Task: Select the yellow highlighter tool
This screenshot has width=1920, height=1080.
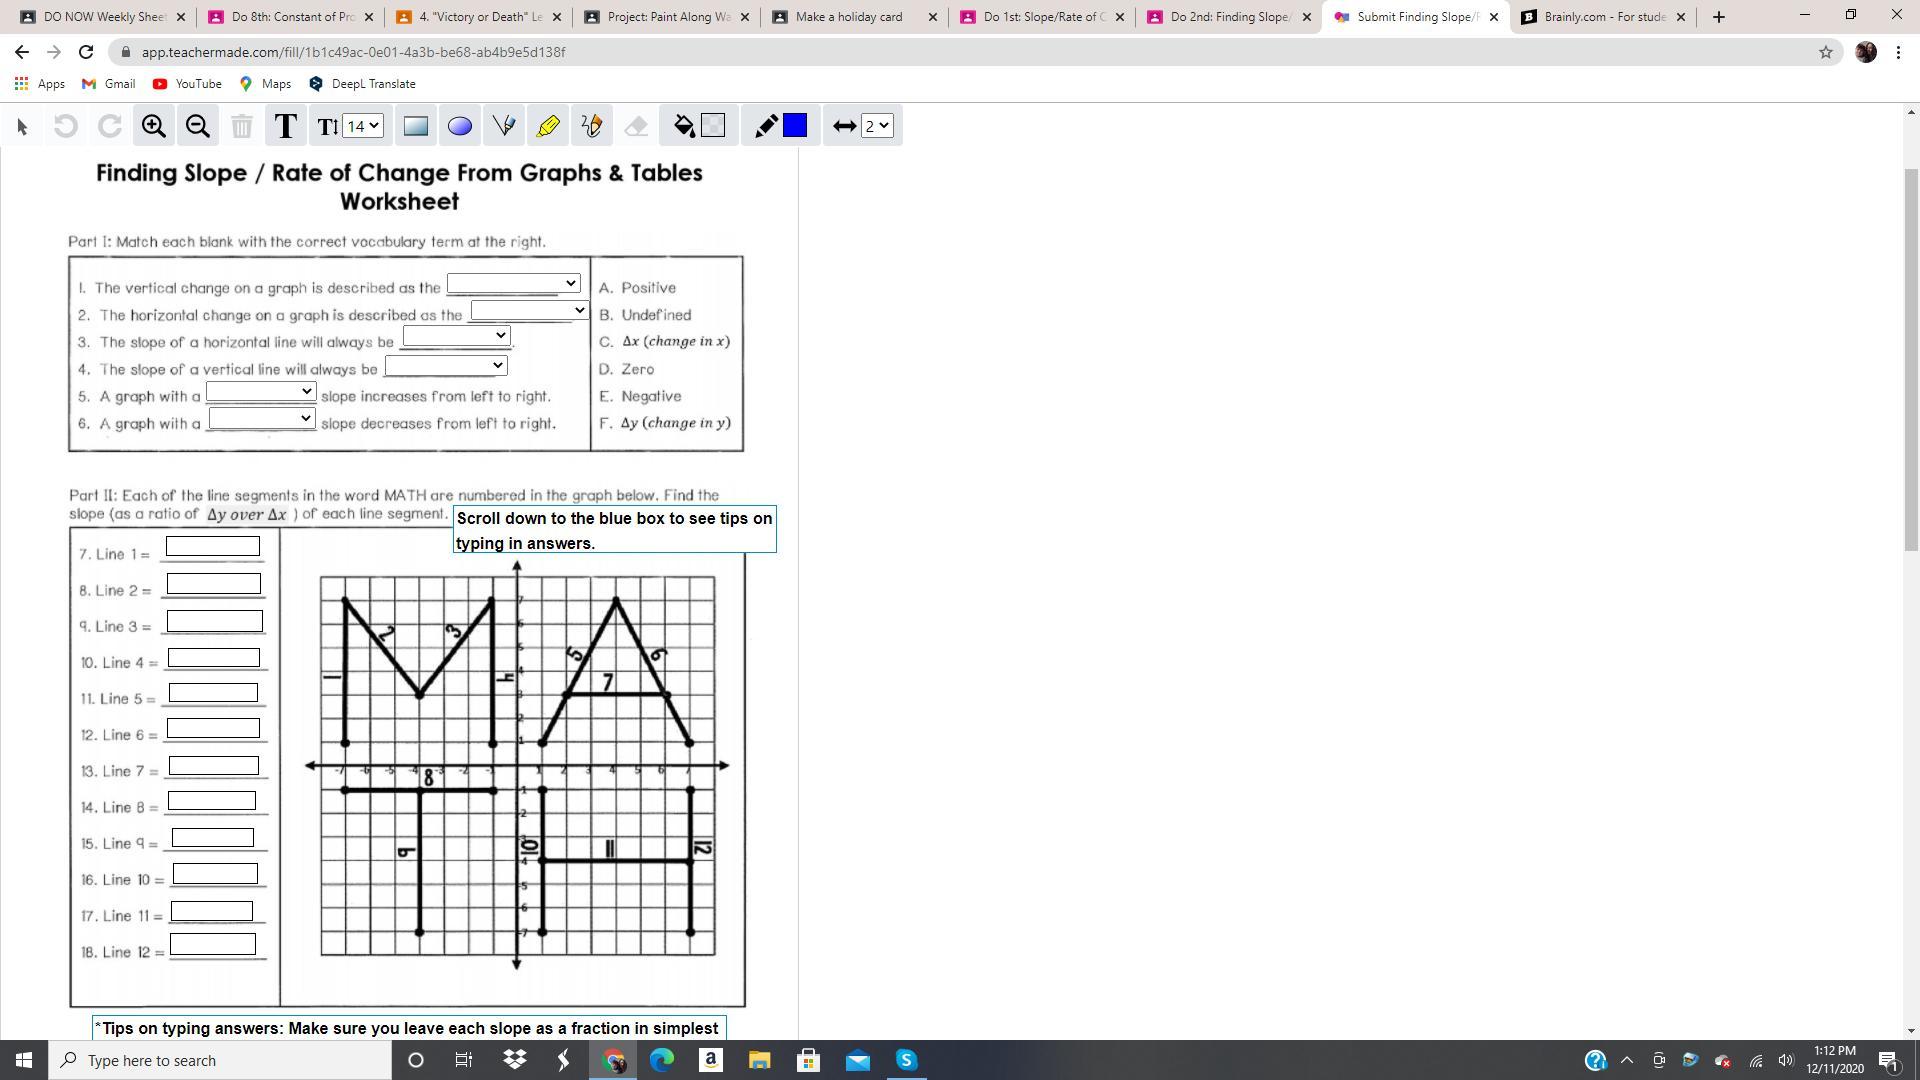Action: pyautogui.click(x=548, y=126)
